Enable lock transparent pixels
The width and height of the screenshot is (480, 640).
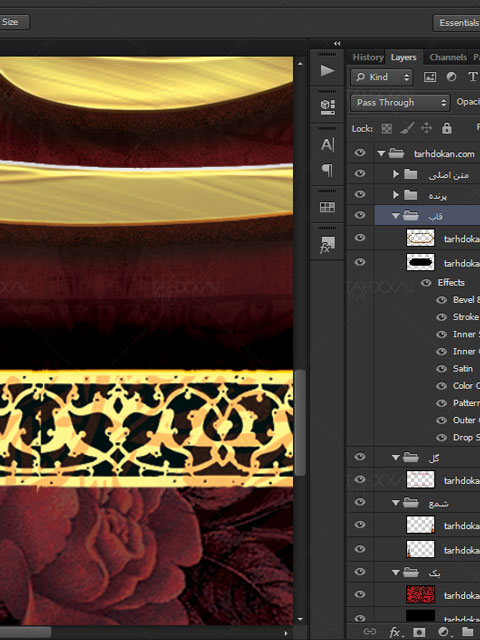pos(386,129)
